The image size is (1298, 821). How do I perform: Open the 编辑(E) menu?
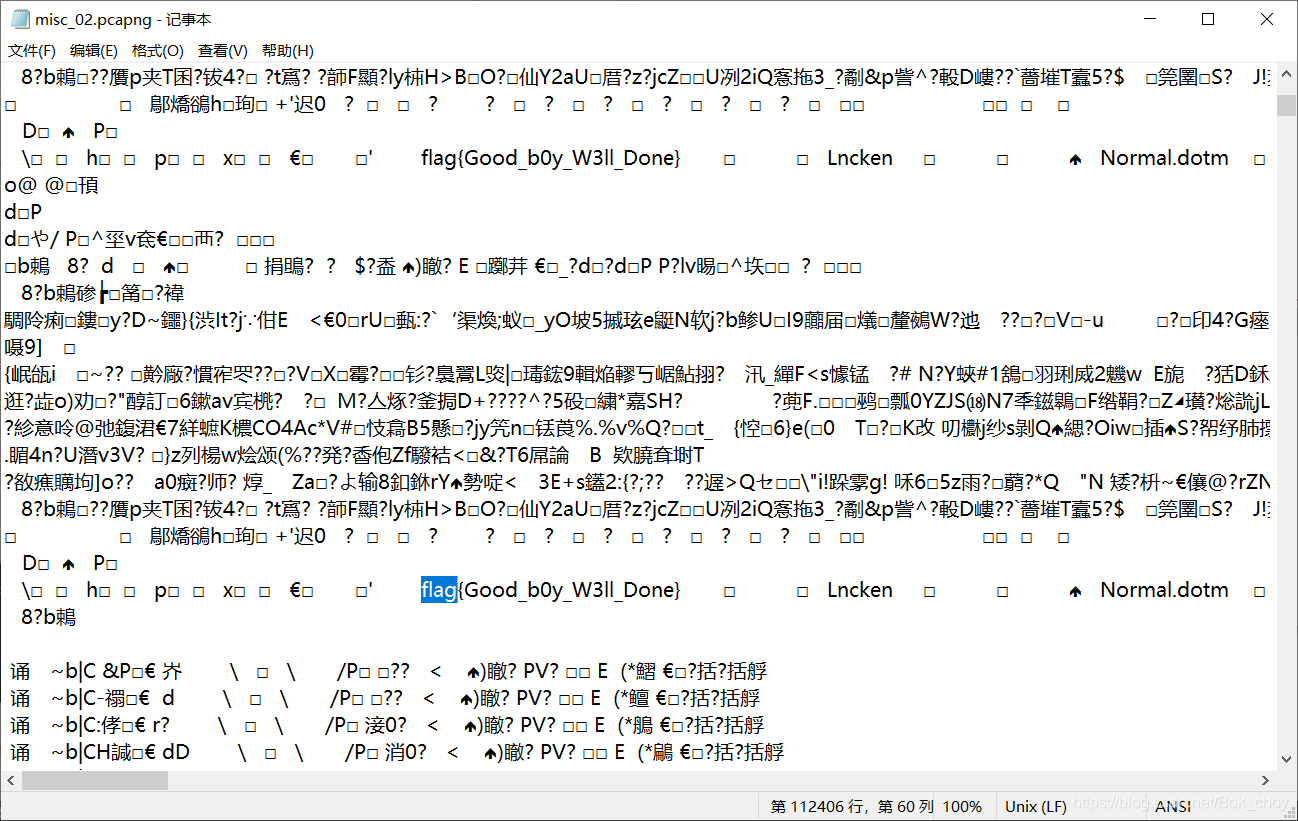pos(94,51)
